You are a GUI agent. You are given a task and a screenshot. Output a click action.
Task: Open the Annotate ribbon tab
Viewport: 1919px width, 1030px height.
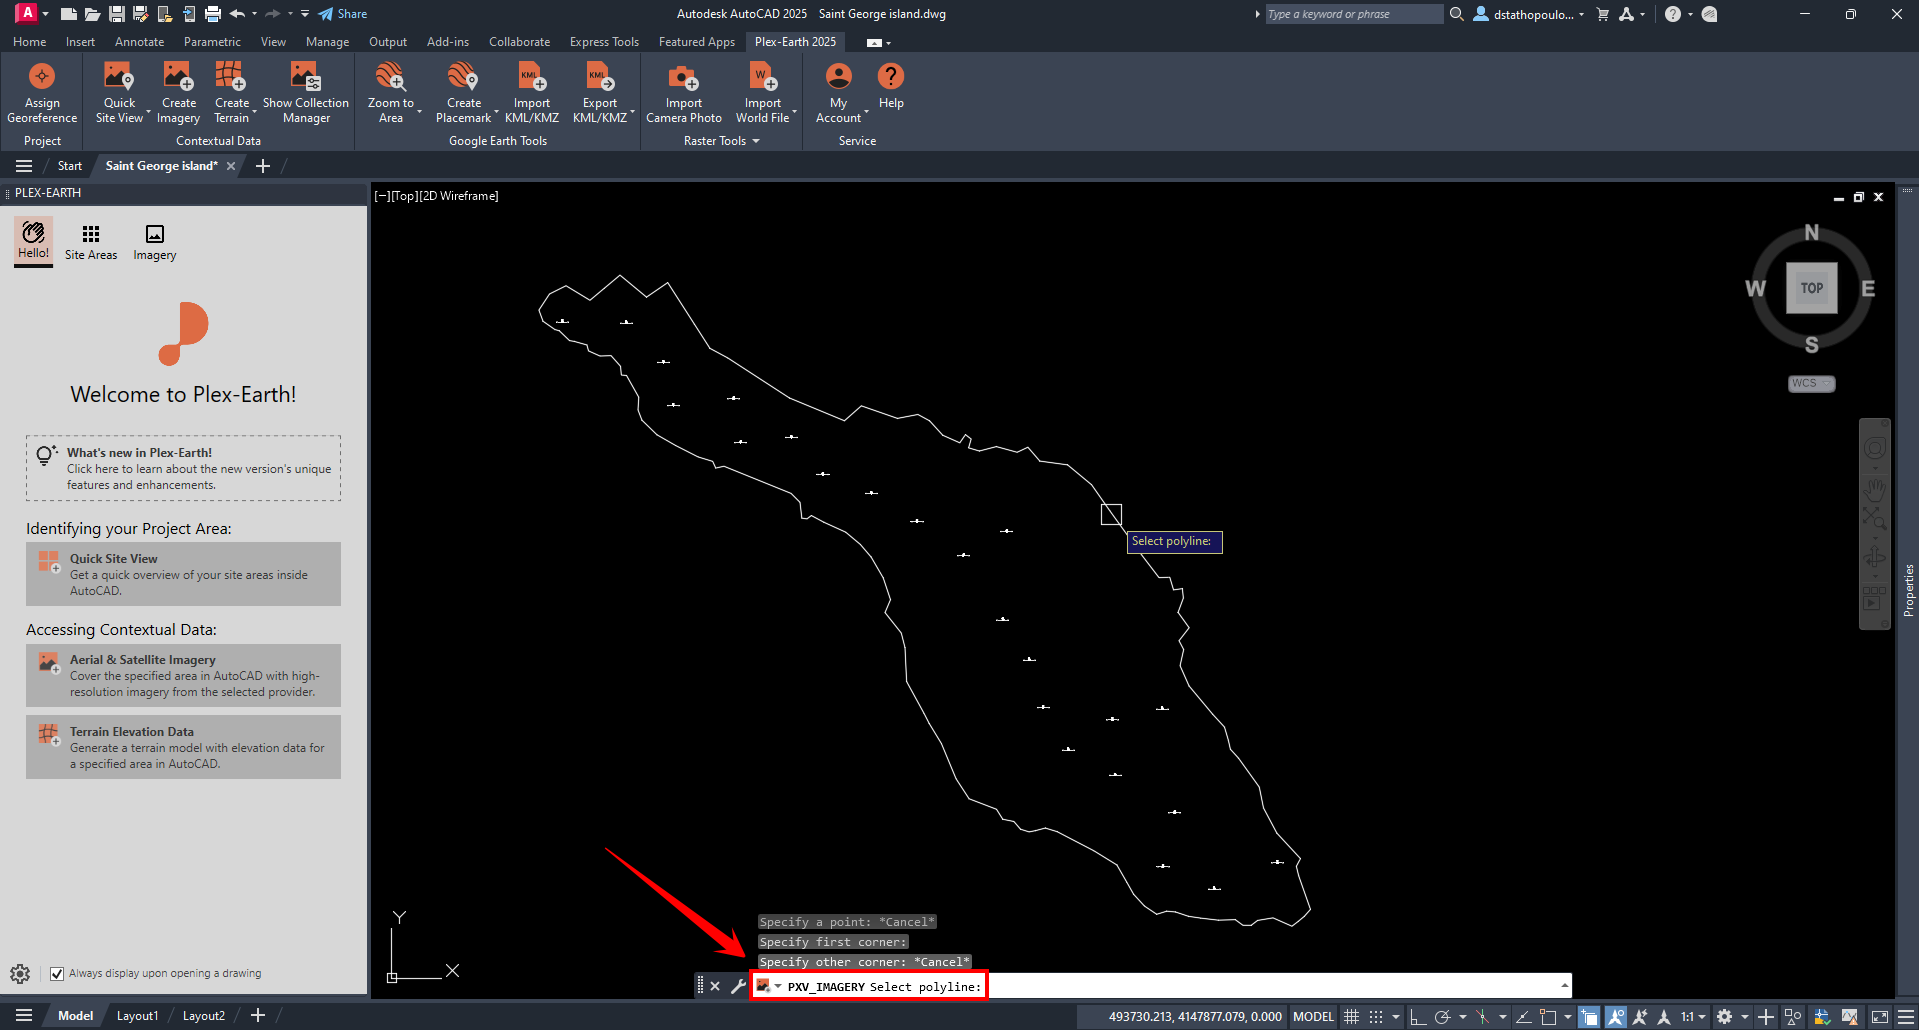139,42
